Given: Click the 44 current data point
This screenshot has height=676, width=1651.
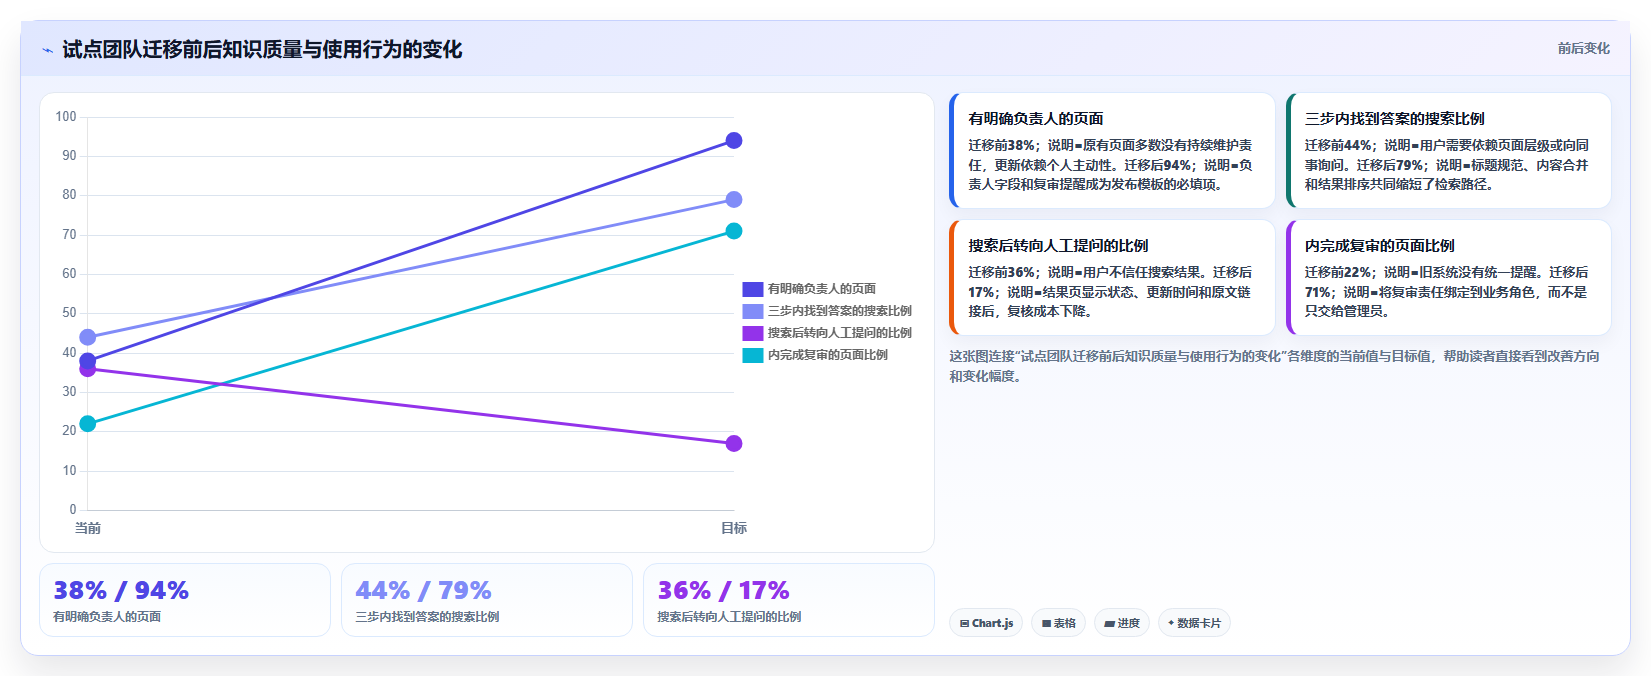Looking at the screenshot, I should [88, 337].
